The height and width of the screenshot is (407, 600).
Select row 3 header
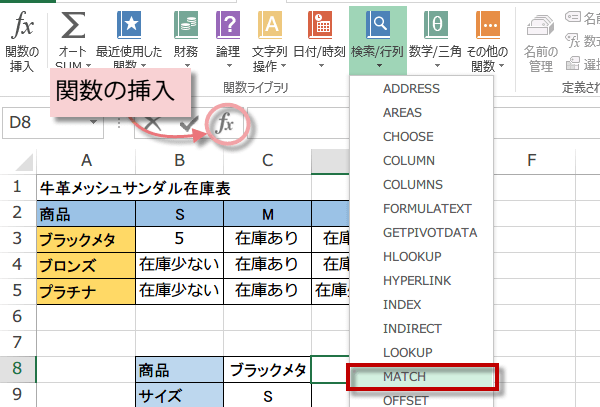(17, 239)
